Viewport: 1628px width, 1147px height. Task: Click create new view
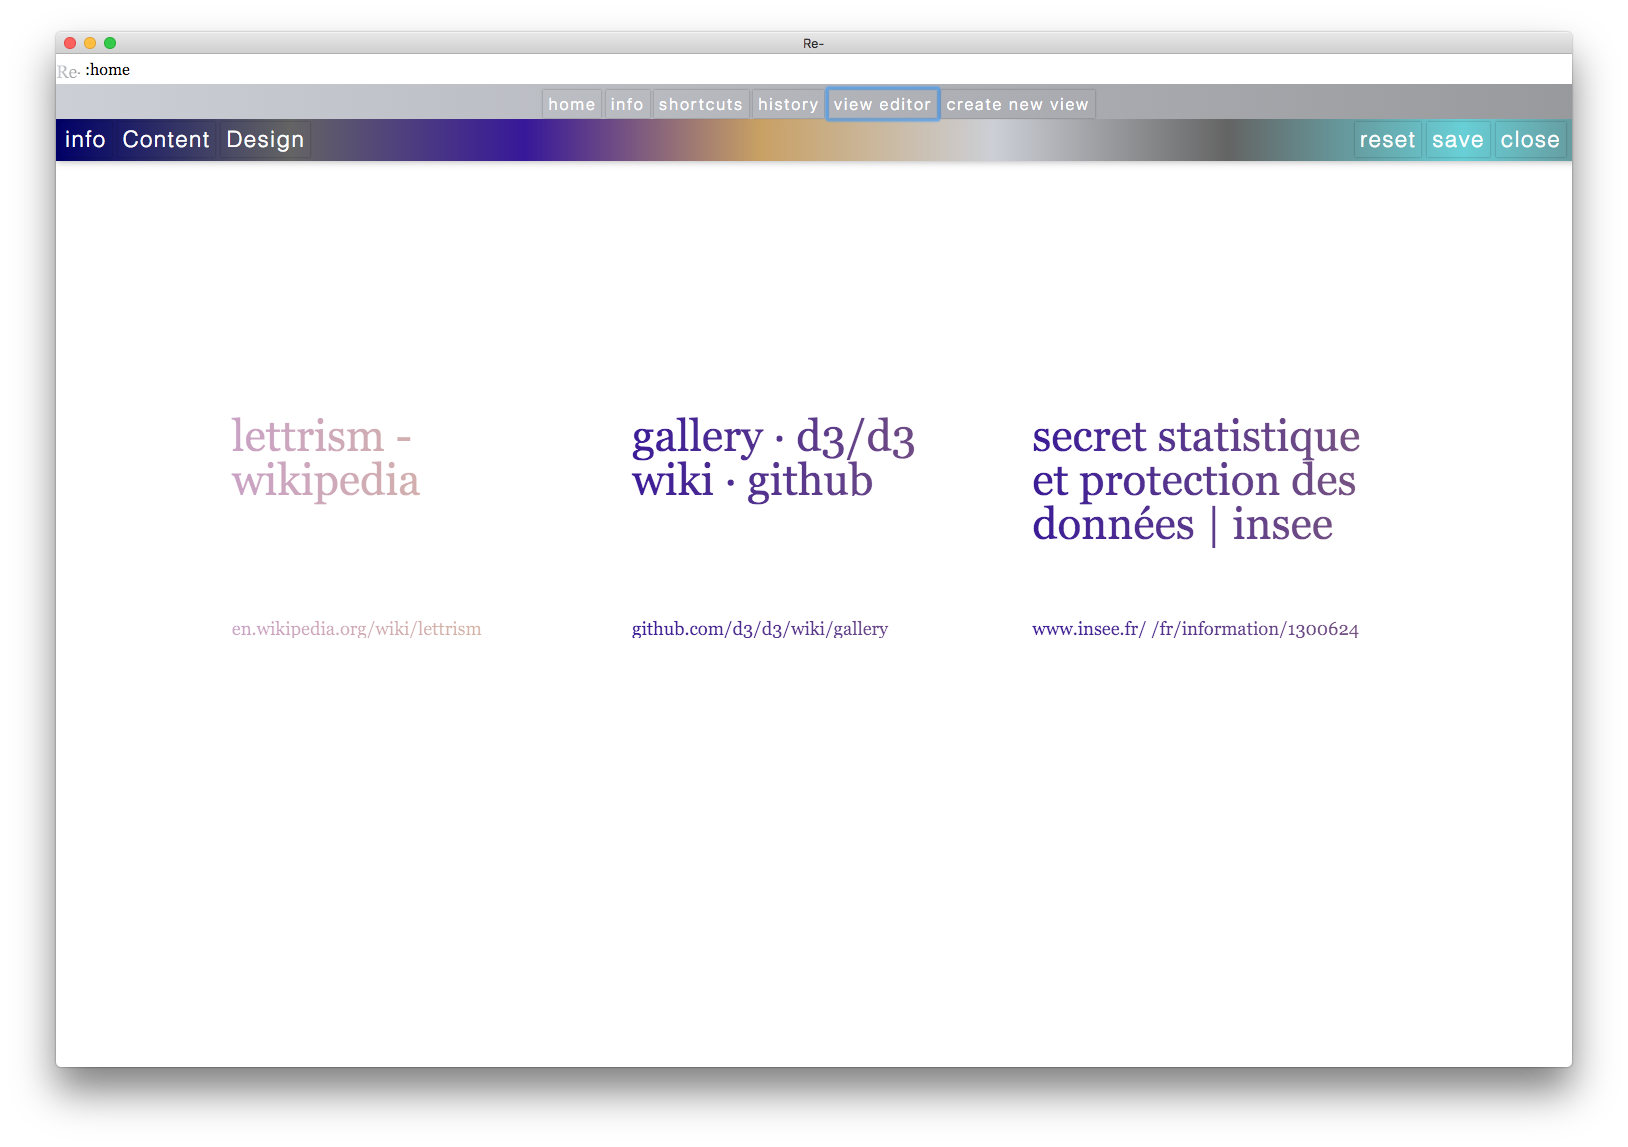coord(1017,104)
